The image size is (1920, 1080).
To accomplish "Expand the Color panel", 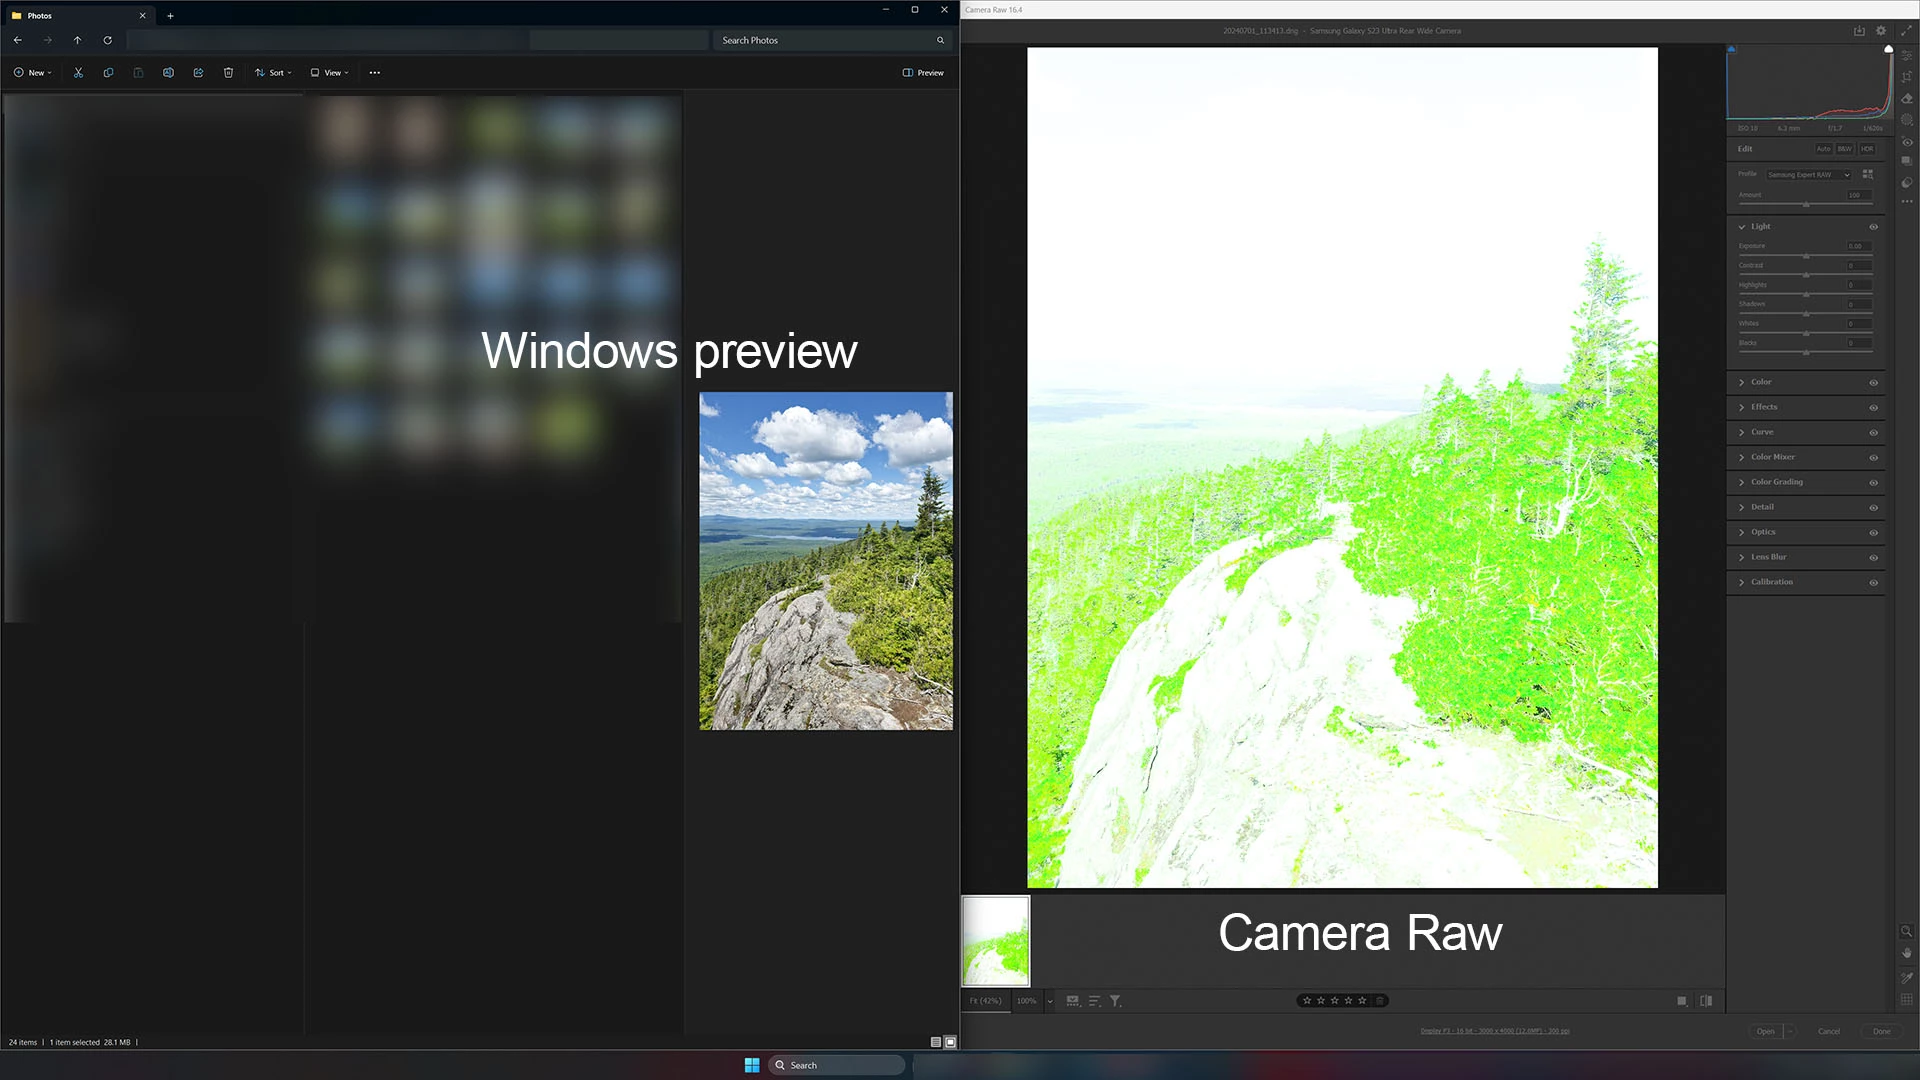I will click(1760, 382).
